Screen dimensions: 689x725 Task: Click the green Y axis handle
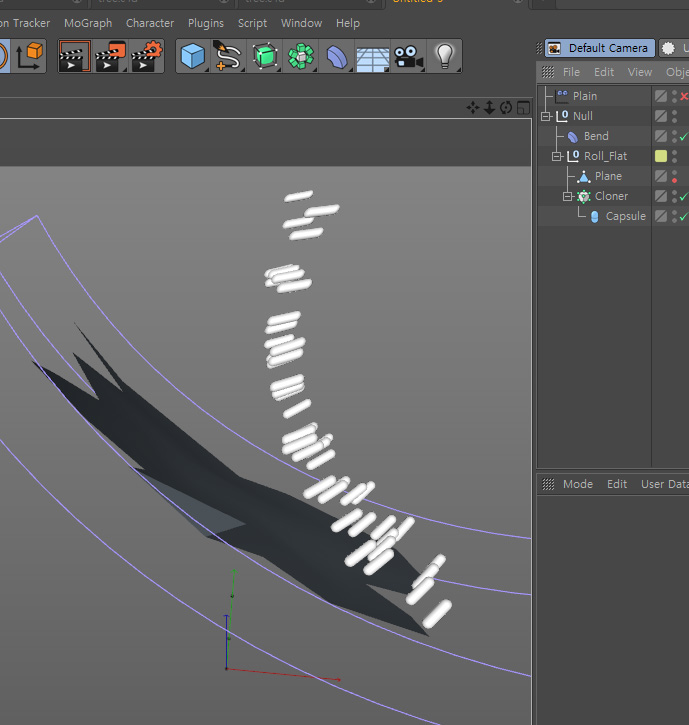coord(234,573)
